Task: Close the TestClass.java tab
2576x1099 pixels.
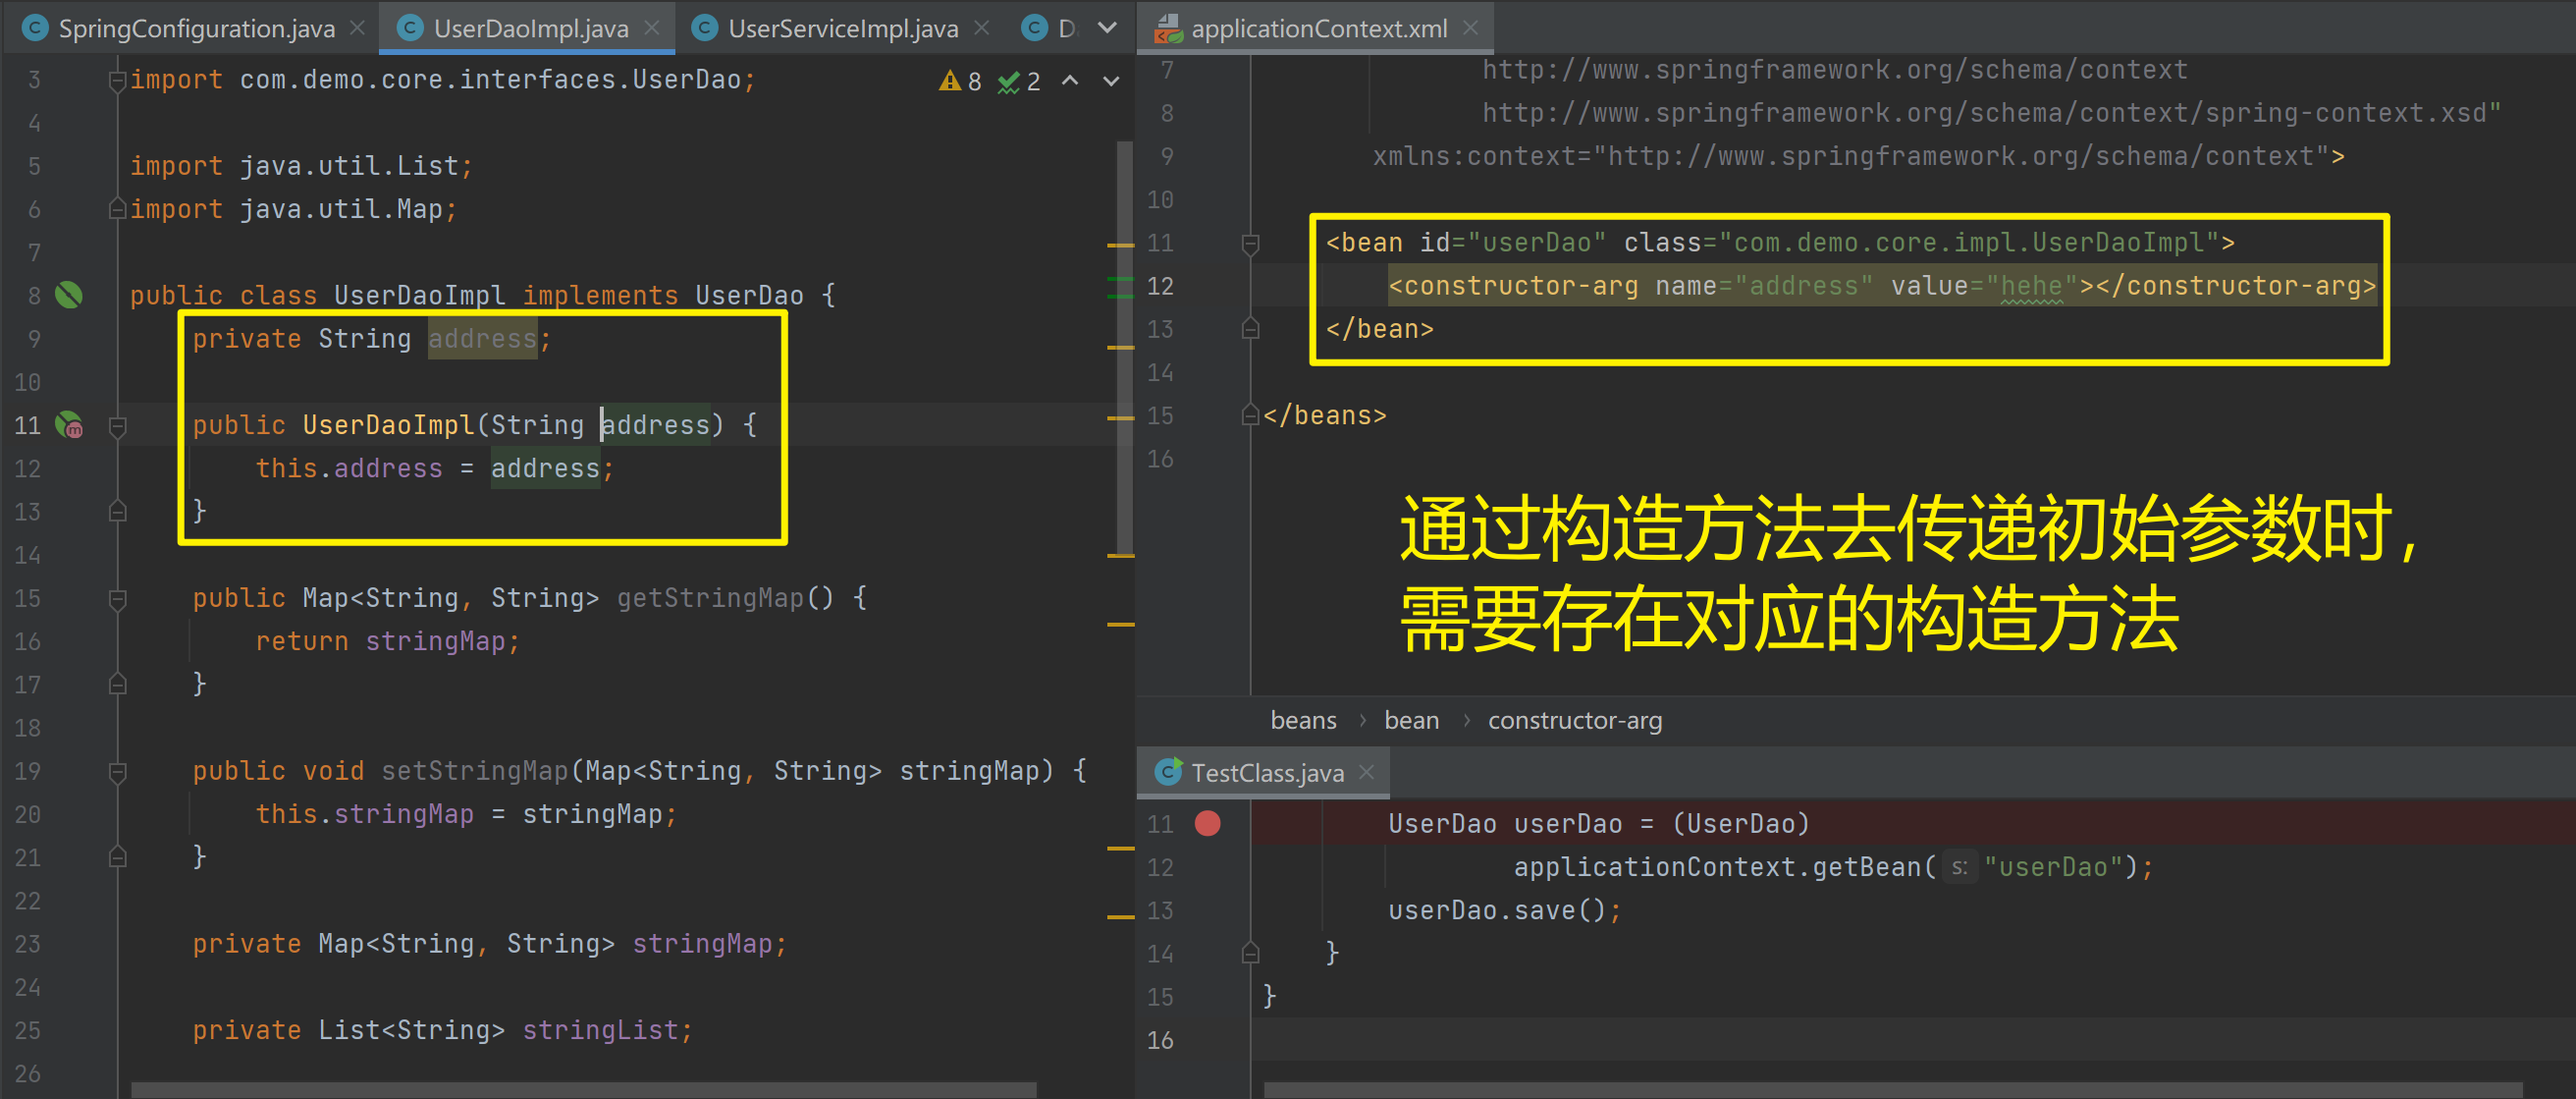Action: pyautogui.click(x=1367, y=772)
